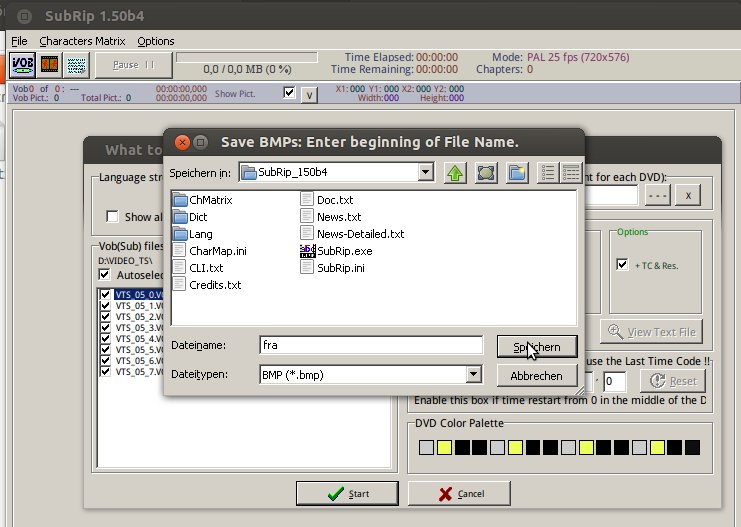Click the time code field showing 0

tap(615, 381)
